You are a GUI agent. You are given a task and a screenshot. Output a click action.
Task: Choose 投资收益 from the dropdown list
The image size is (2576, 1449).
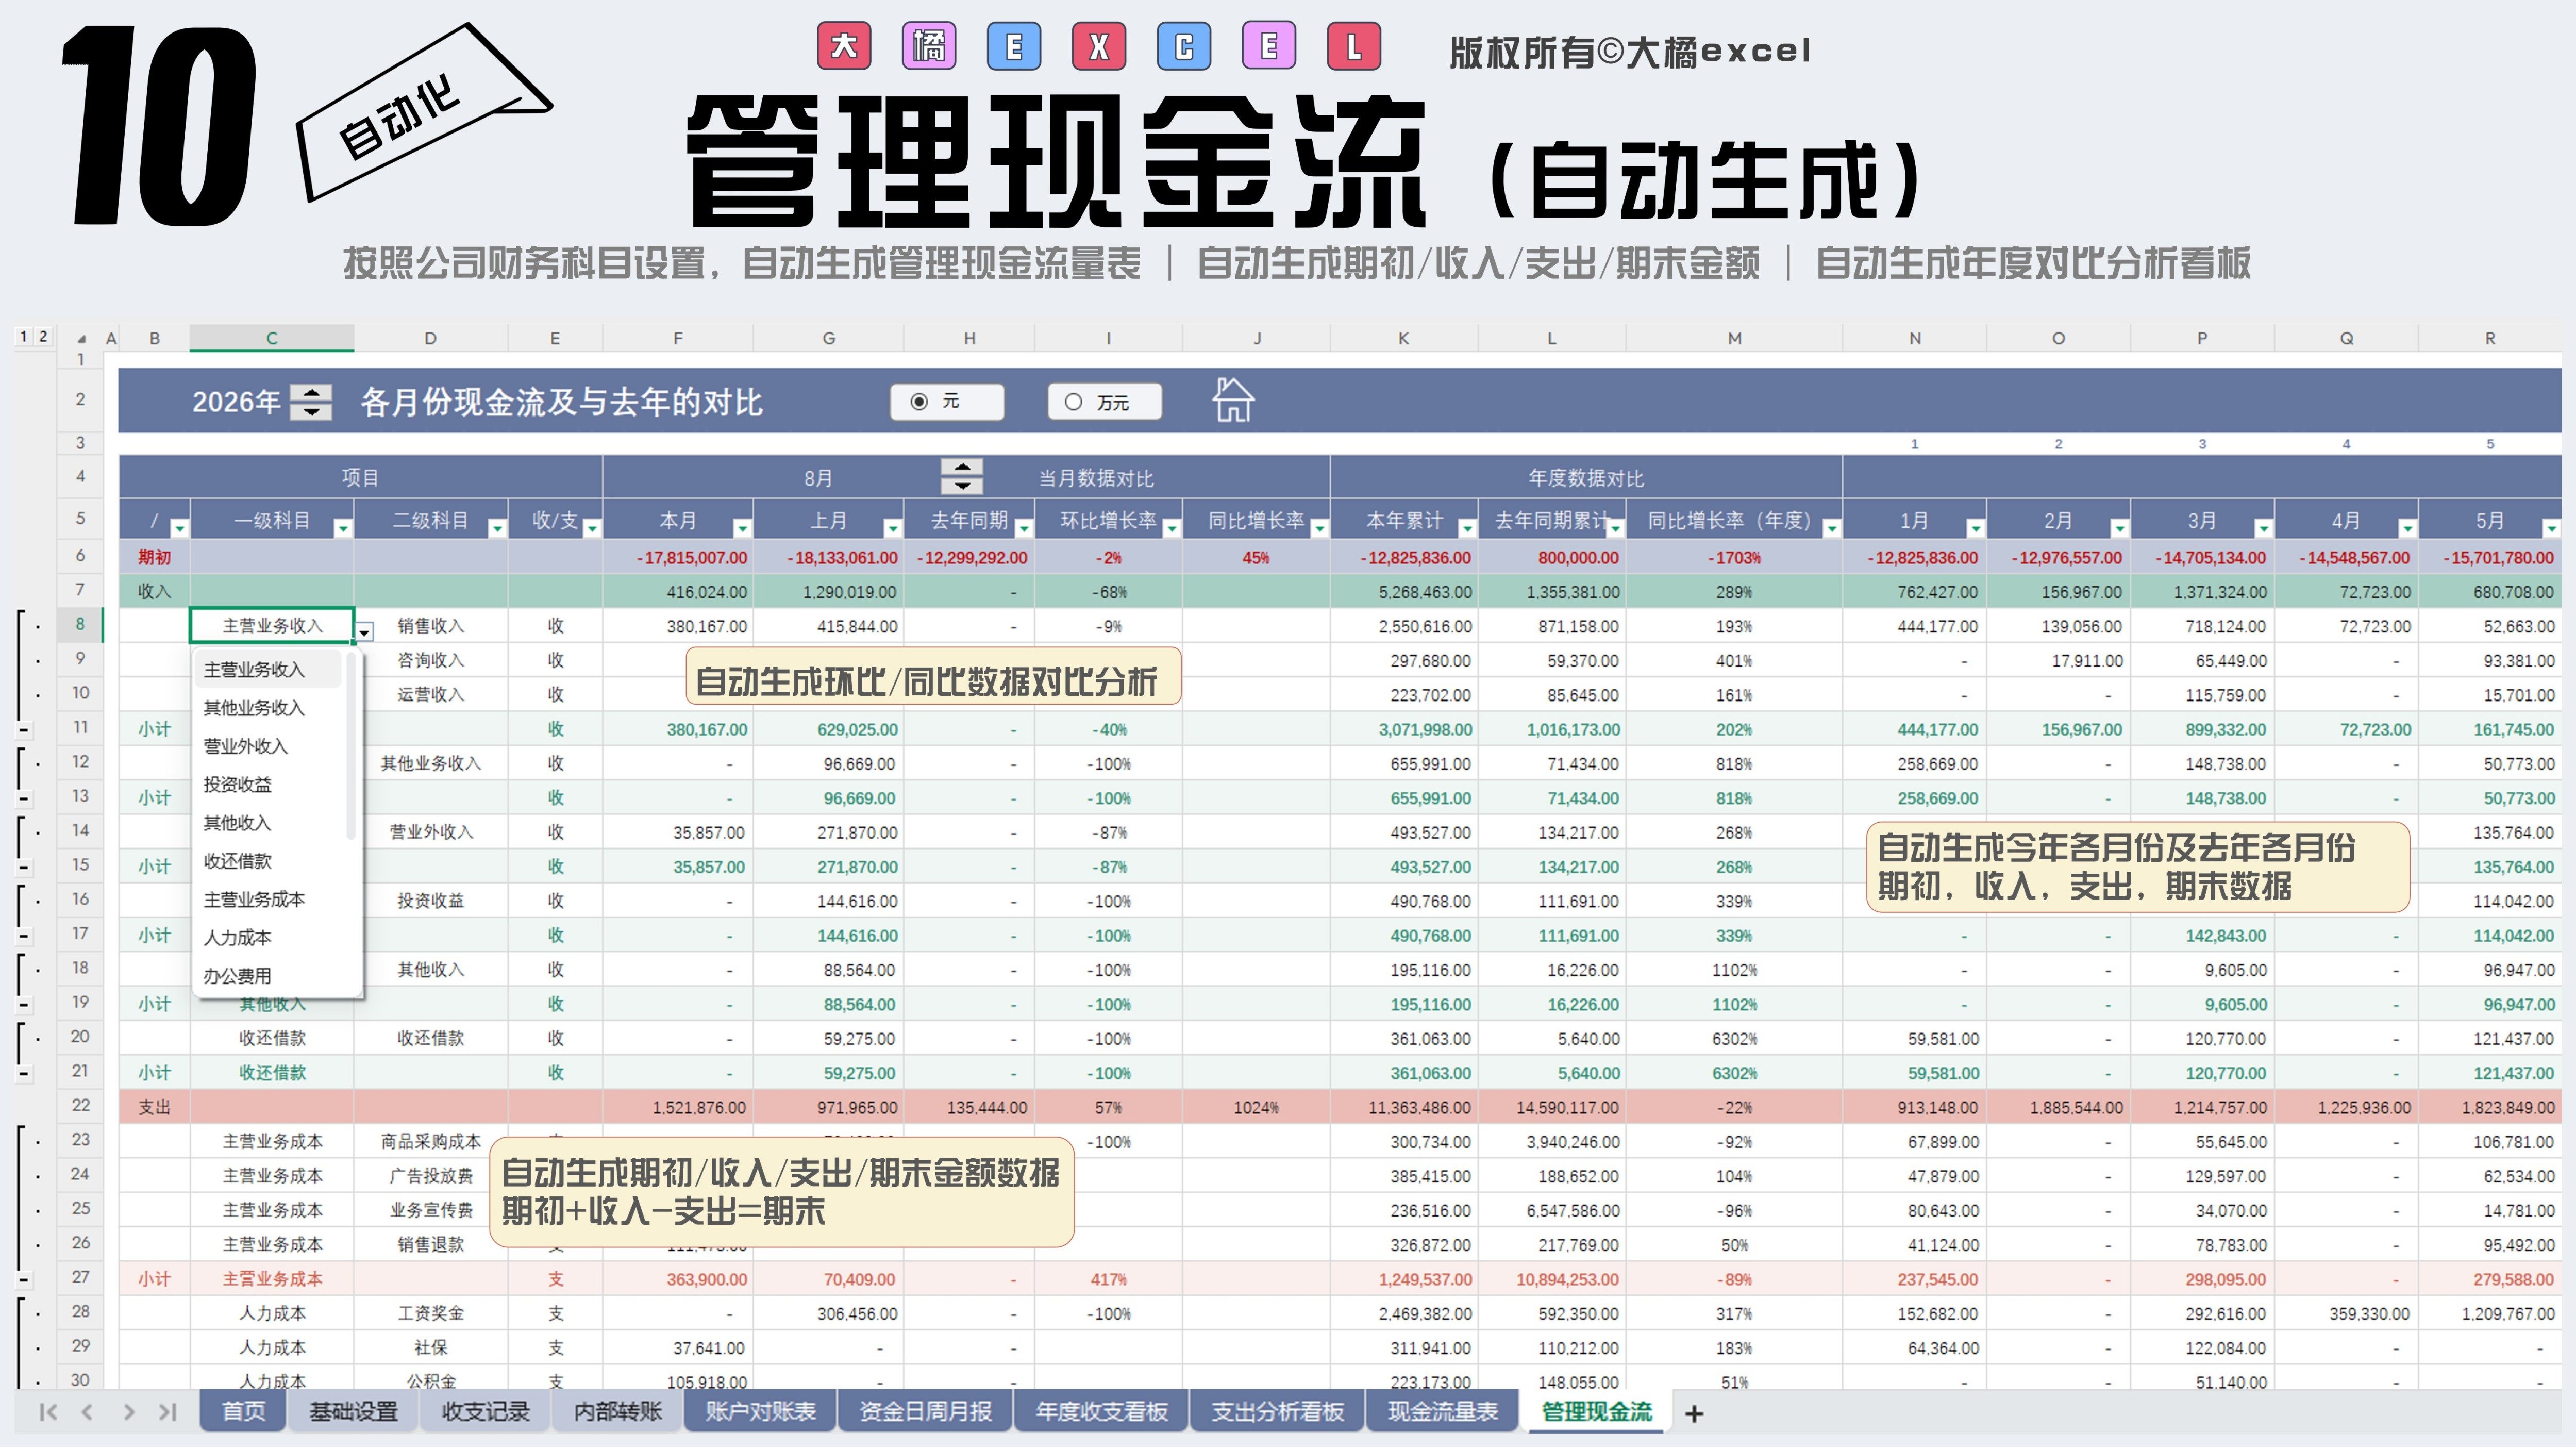tap(237, 784)
